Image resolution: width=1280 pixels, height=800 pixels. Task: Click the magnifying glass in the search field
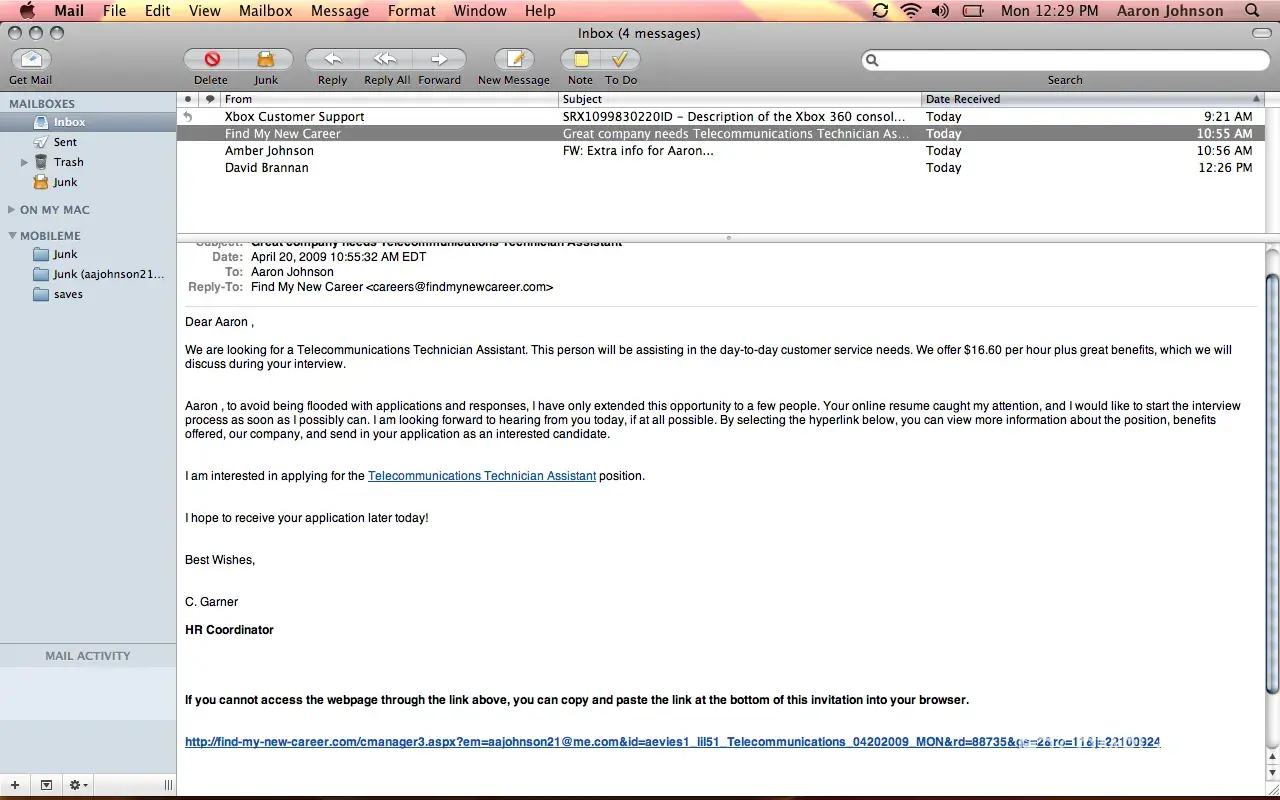tap(872, 60)
